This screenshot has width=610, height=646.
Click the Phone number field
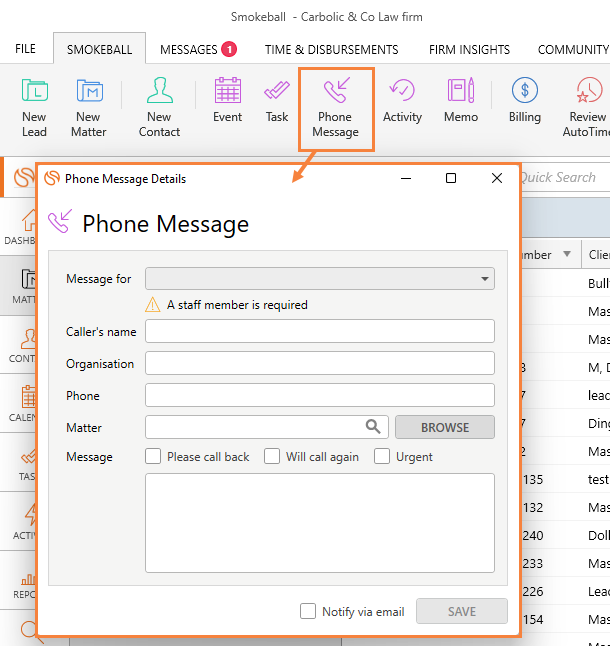pyautogui.click(x=320, y=395)
